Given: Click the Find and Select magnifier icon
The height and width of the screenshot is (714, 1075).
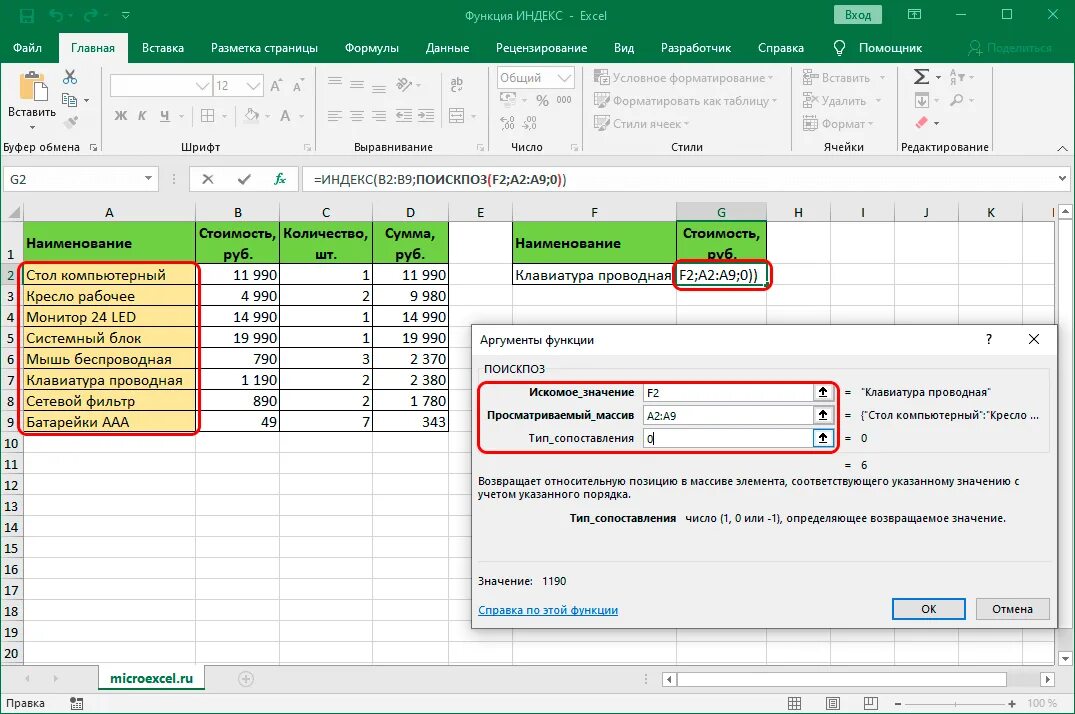Looking at the screenshot, I should pos(956,100).
